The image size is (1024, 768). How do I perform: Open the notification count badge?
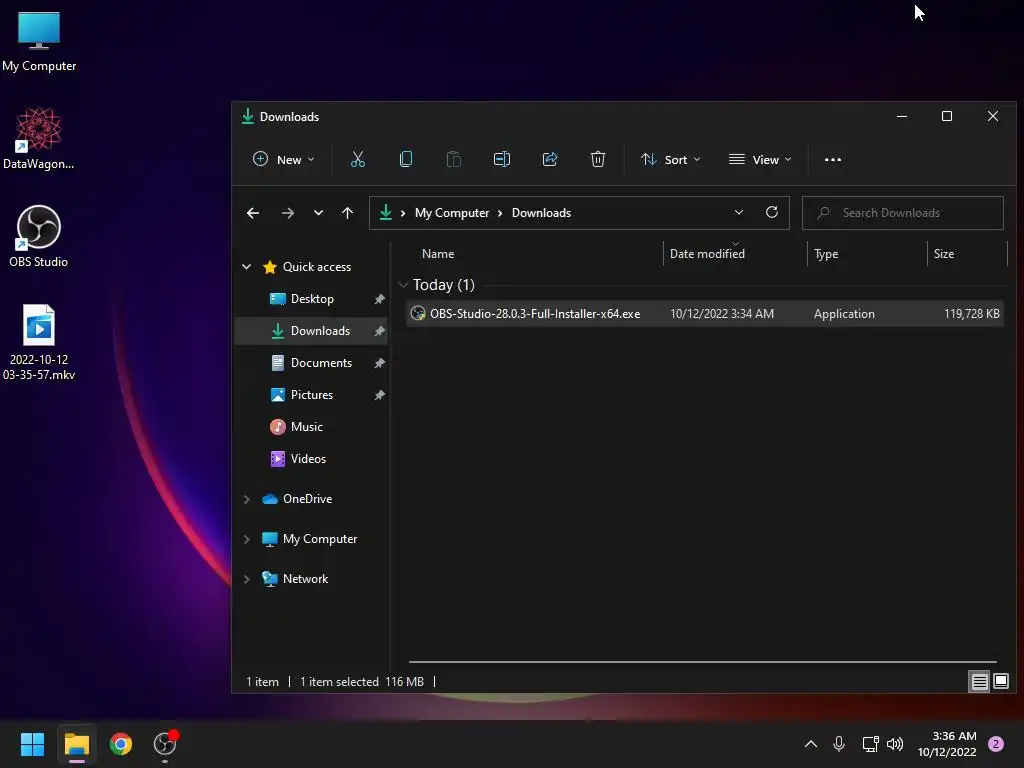(x=996, y=744)
